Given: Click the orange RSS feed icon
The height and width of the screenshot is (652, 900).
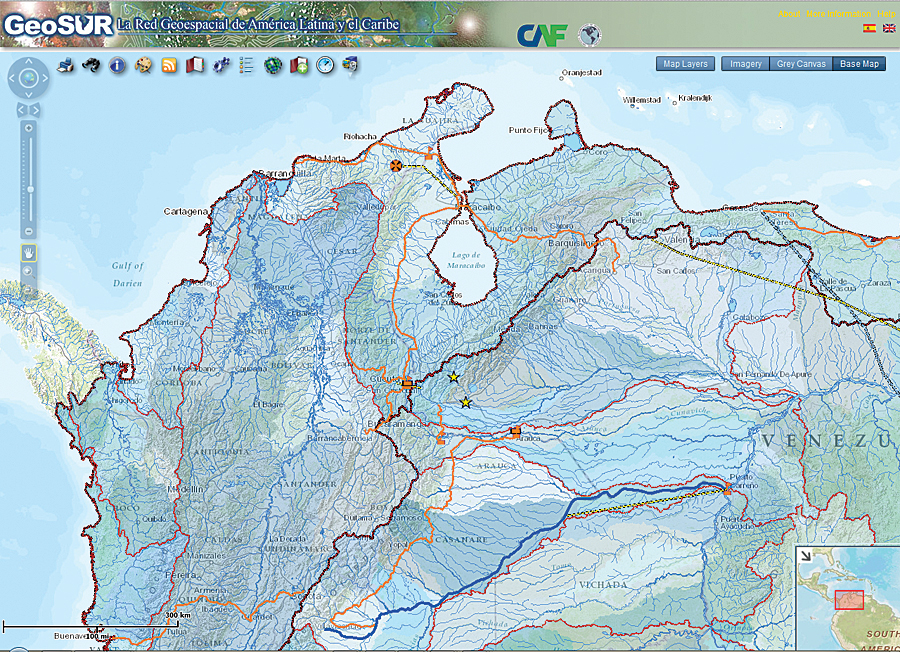Looking at the screenshot, I should 169,65.
